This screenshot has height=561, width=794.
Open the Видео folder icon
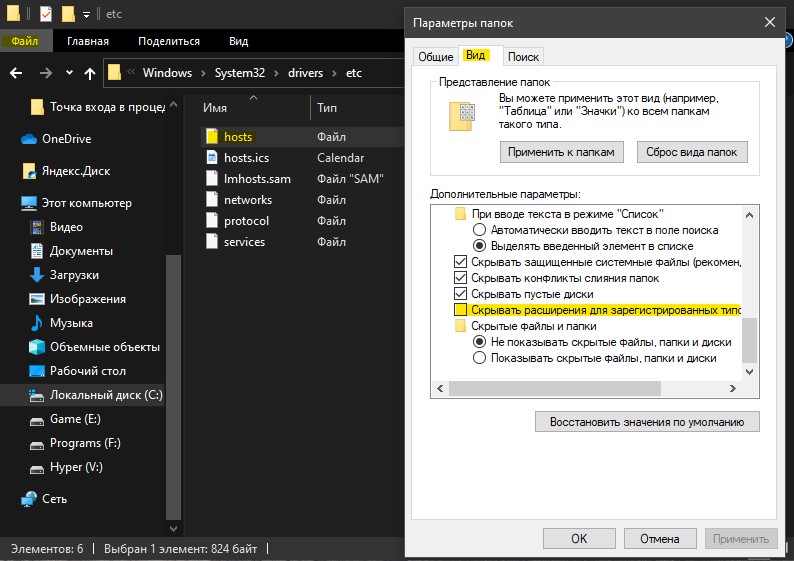click(x=36, y=227)
